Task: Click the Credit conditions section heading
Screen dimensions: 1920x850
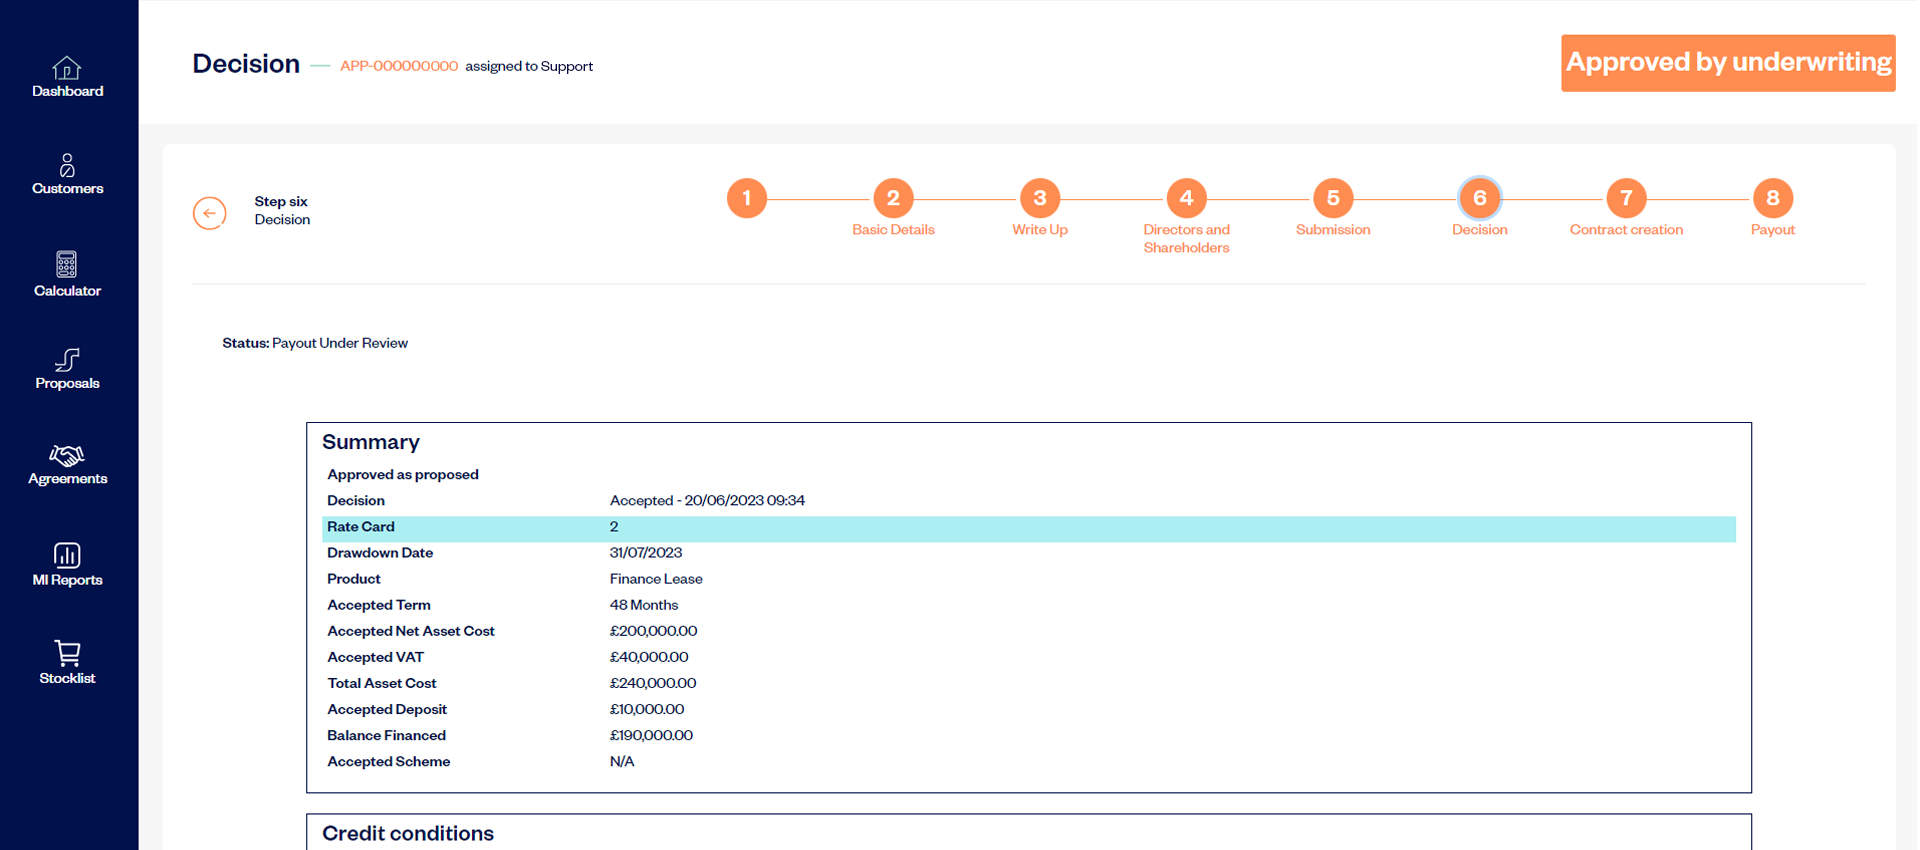Action: [408, 833]
